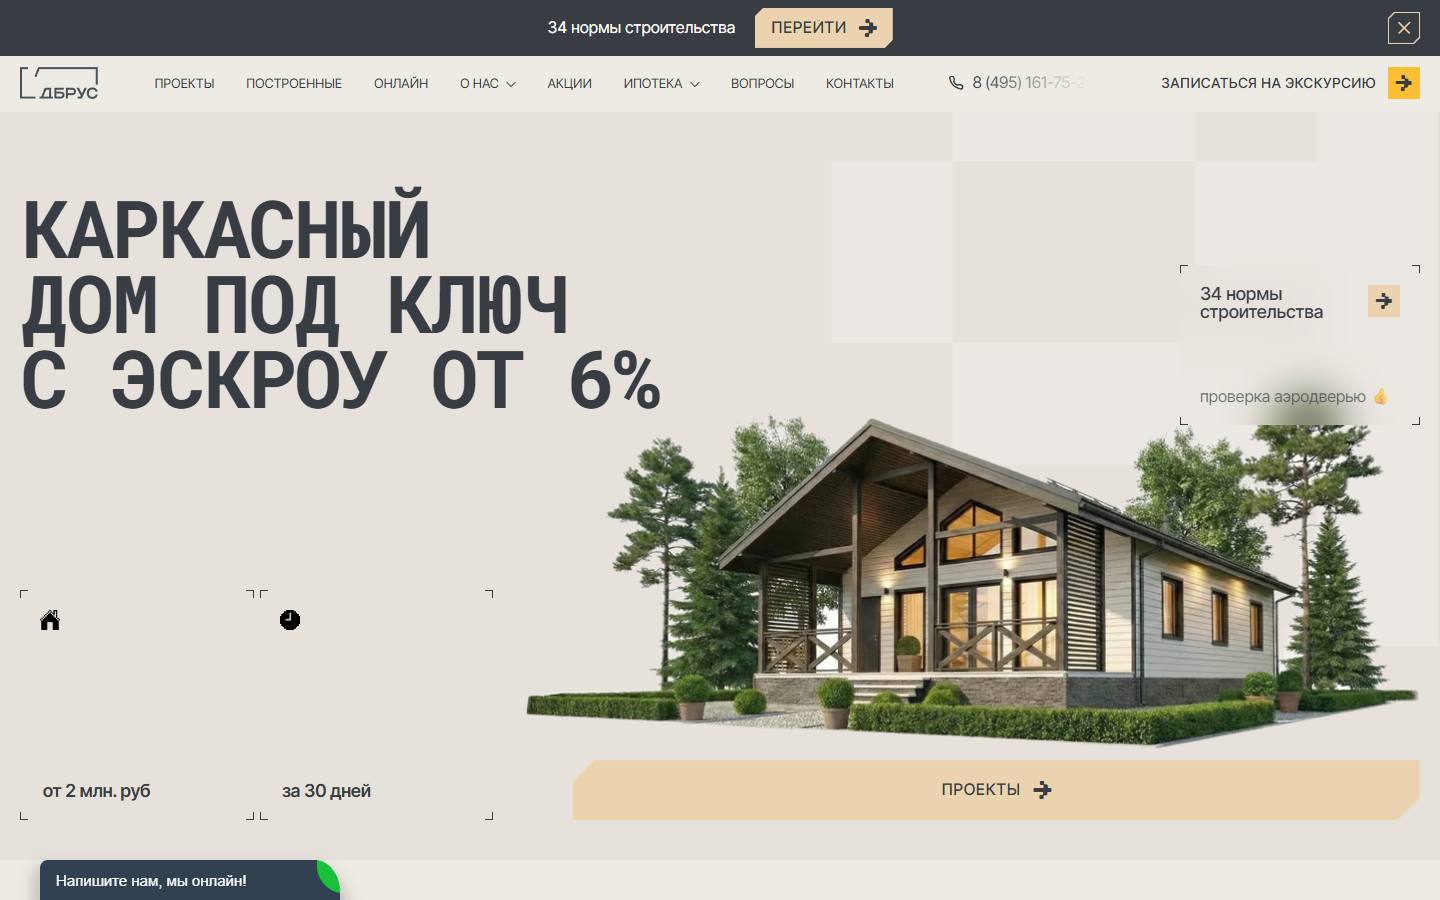1440x900 pixels.
Task: Expand the ИПОТЕКА dropdown
Action: click(661, 84)
